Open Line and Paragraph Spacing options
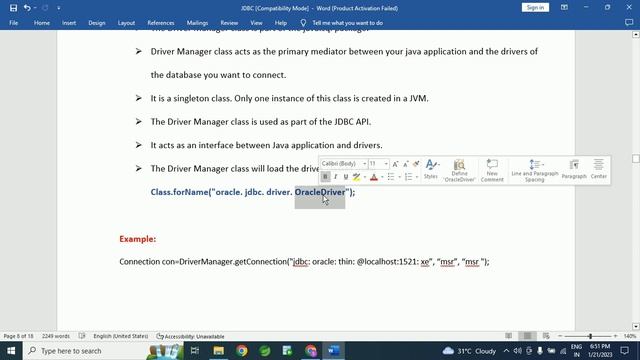The width and height of the screenshot is (640, 360). pyautogui.click(x=535, y=170)
